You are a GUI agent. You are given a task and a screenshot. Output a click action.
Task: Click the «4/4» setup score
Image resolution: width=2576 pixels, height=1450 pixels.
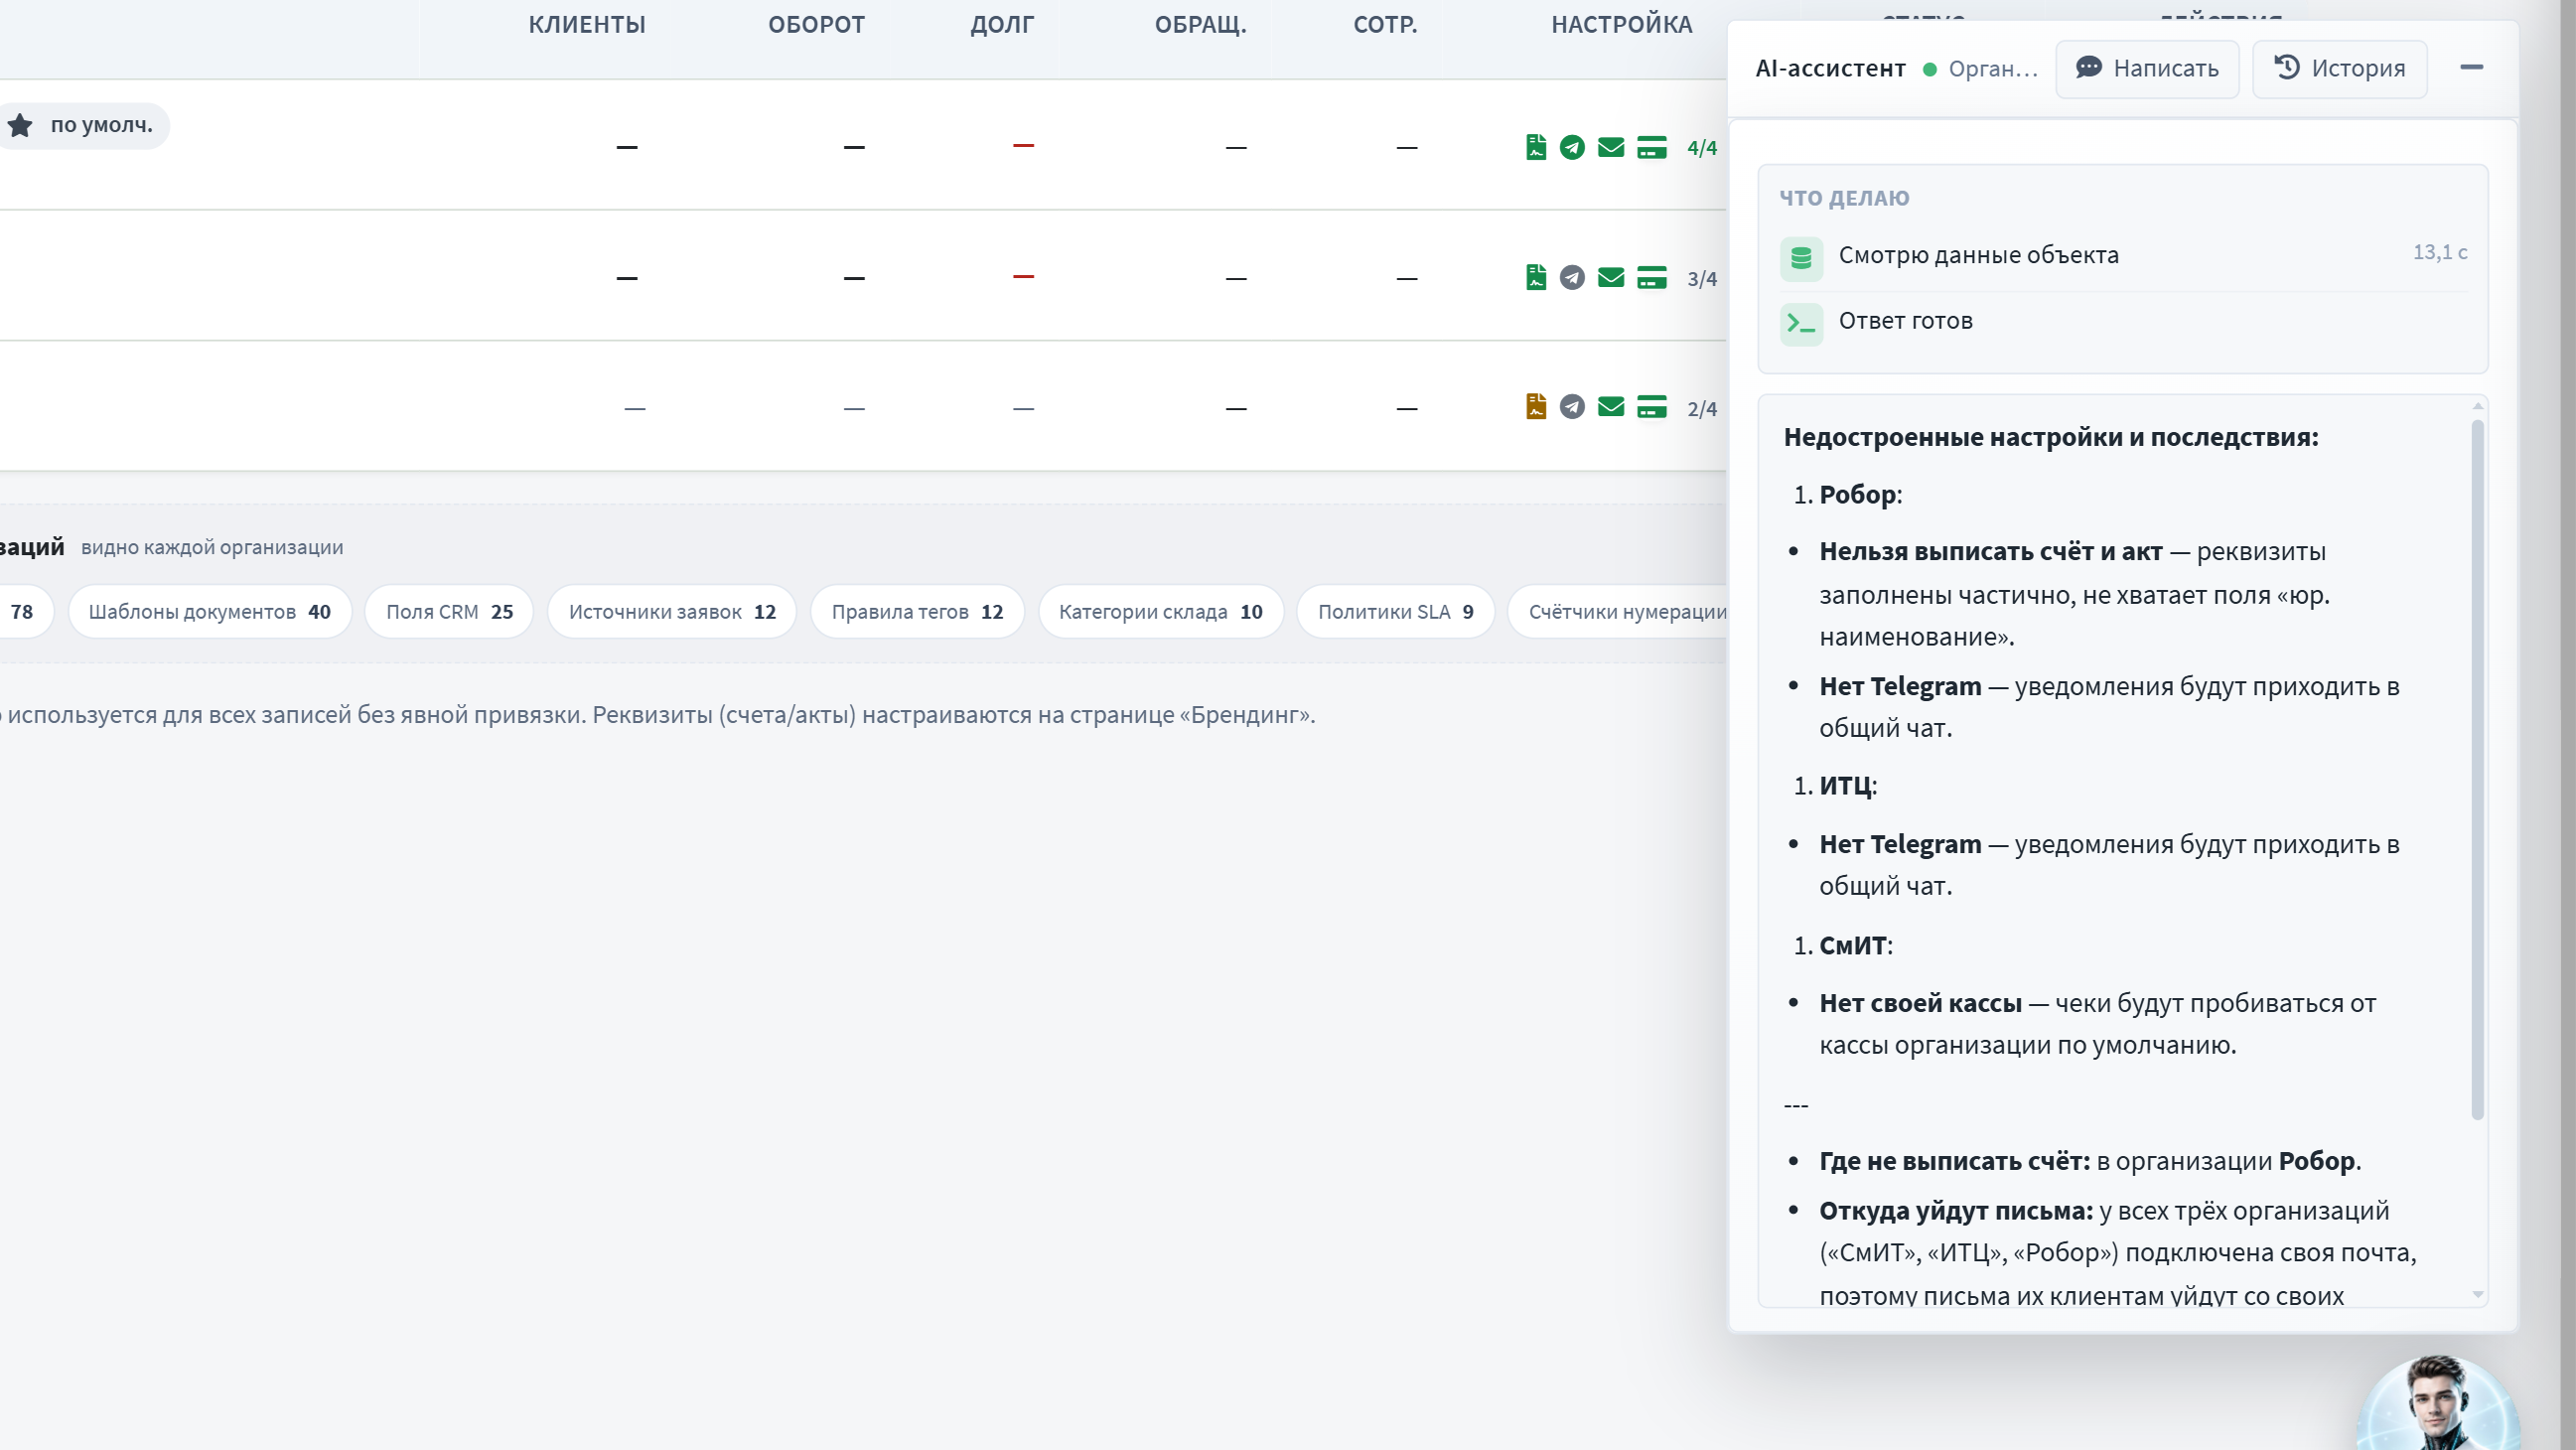1702,148
